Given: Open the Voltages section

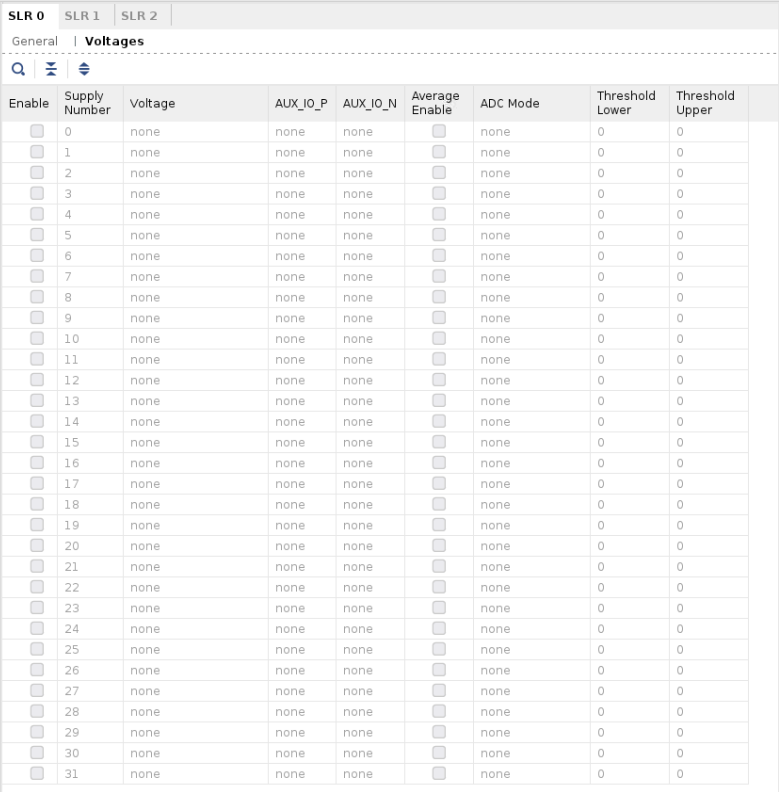Looking at the screenshot, I should click(114, 41).
